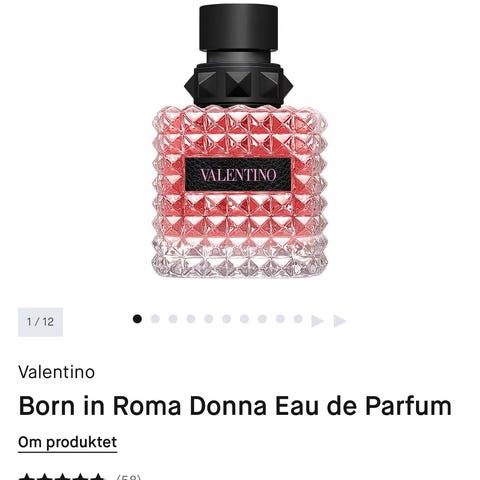Jump to the second carousel dot
The image size is (480, 480).
coord(155,319)
